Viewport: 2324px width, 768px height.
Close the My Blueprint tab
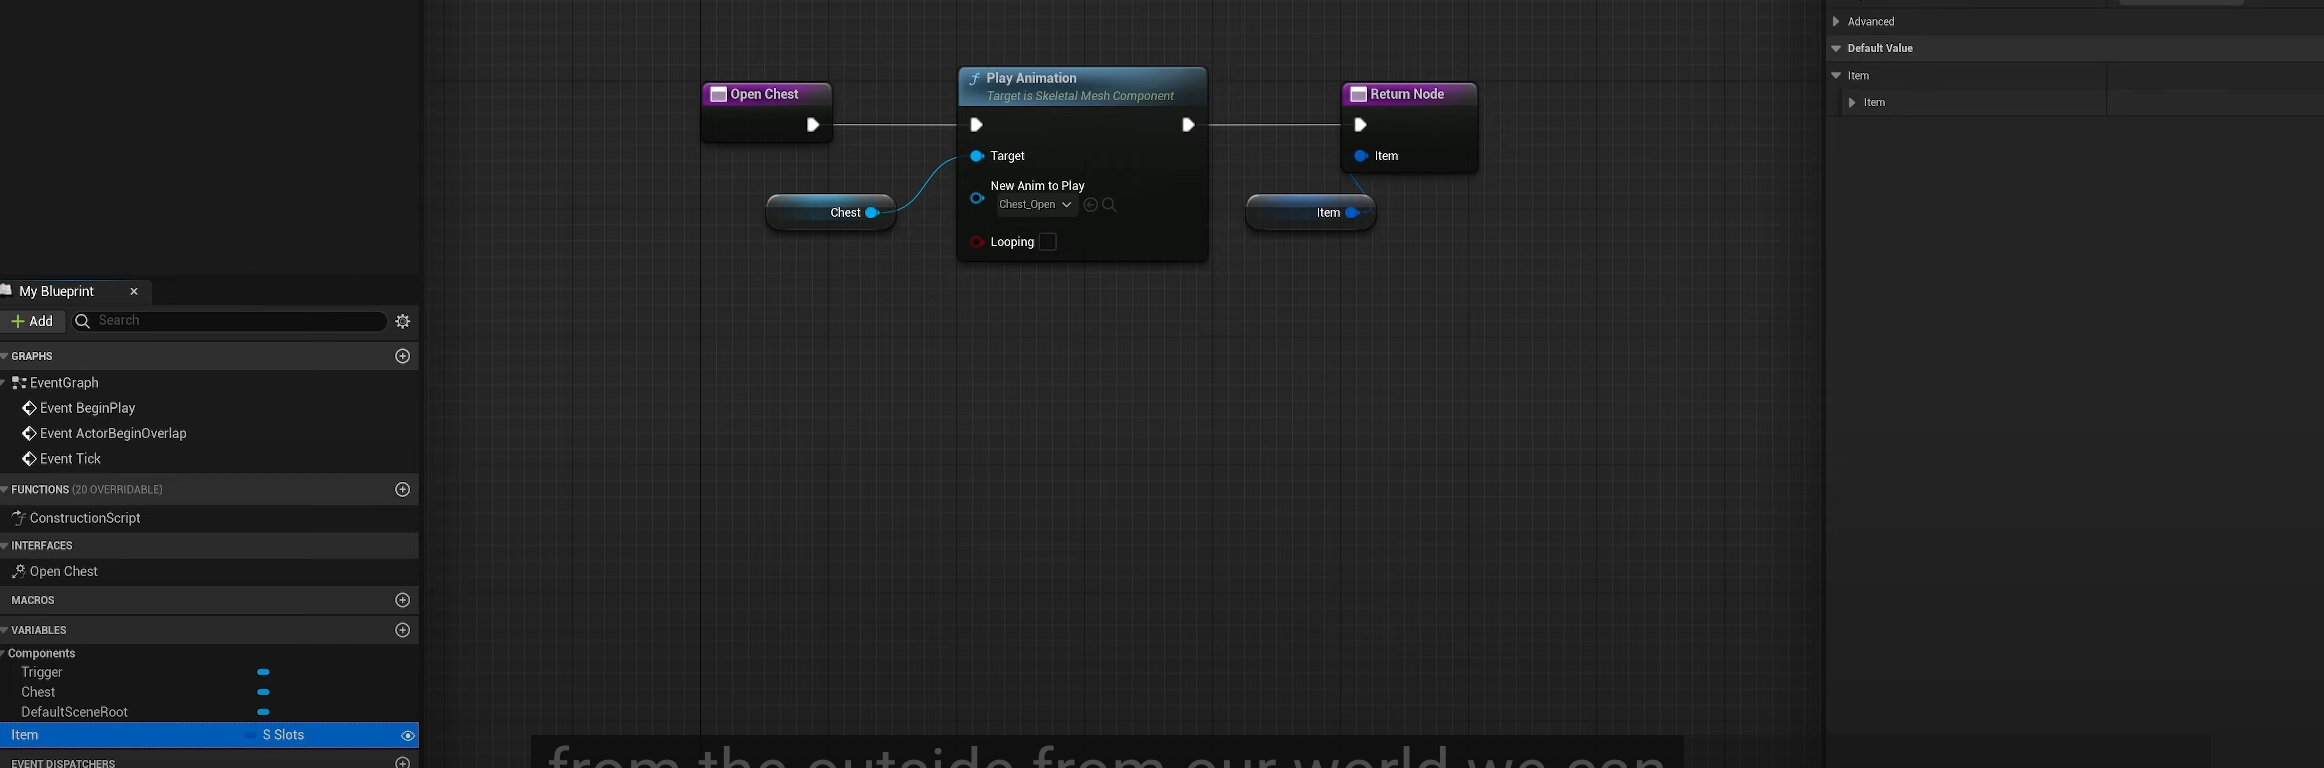click(x=134, y=292)
